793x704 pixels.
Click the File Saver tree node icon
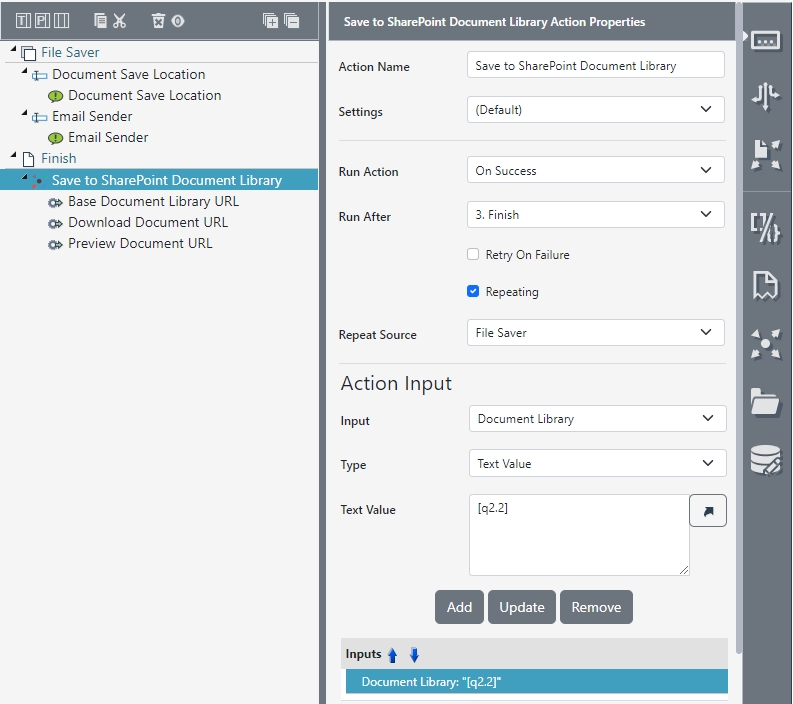29,53
